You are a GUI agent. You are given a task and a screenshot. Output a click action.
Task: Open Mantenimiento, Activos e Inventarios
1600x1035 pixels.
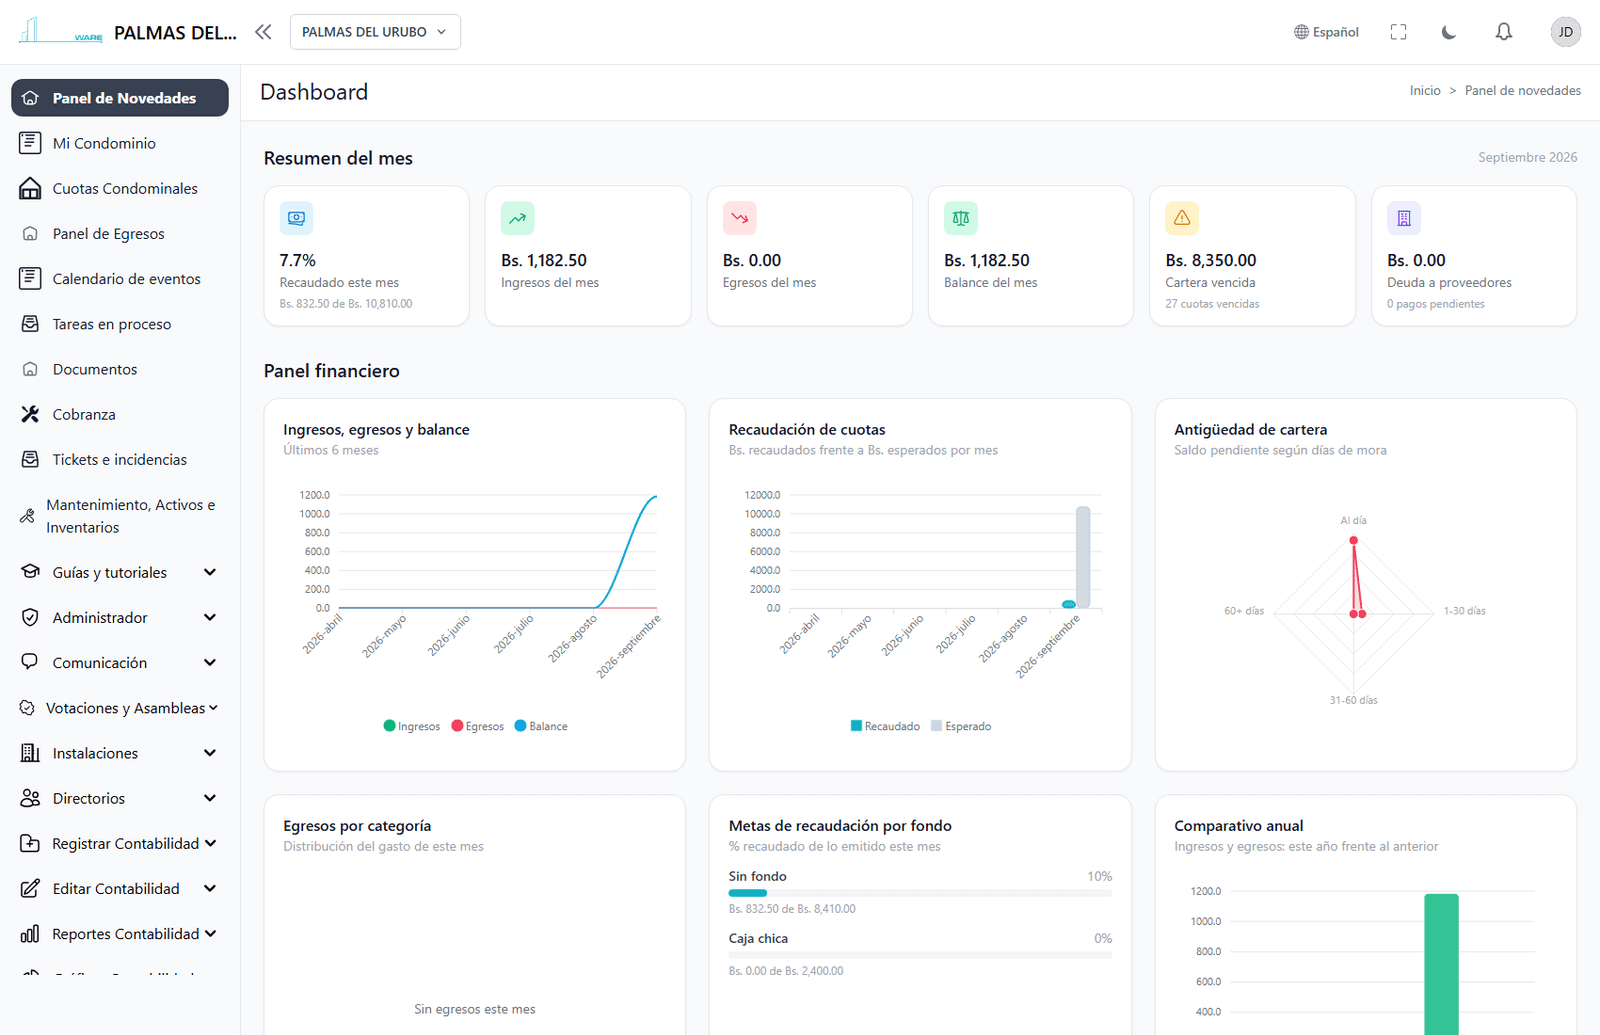pyautogui.click(x=120, y=516)
